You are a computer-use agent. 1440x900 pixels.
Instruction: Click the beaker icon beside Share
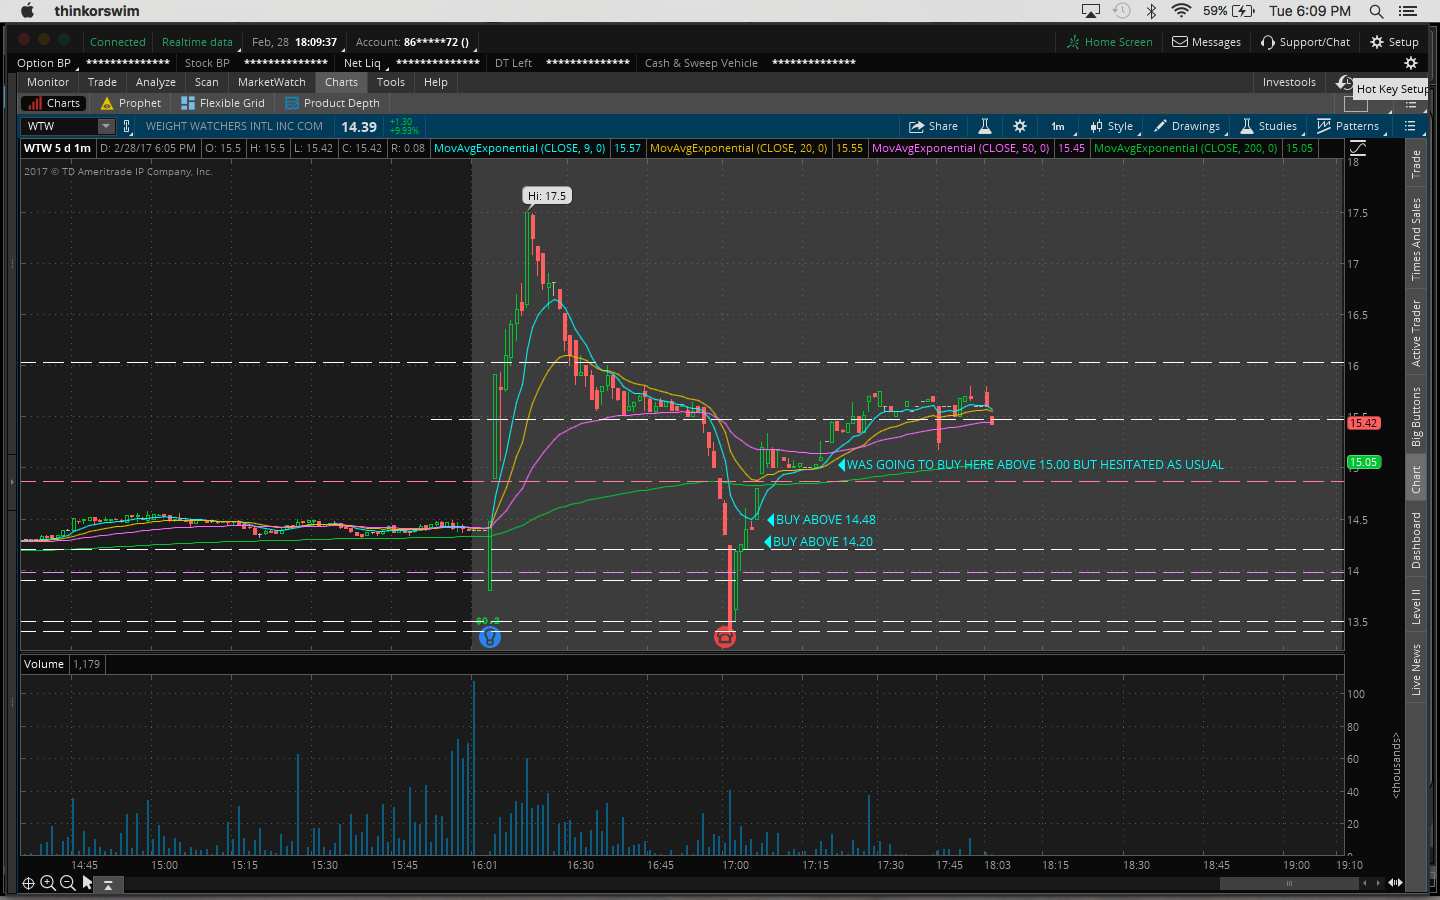985,126
